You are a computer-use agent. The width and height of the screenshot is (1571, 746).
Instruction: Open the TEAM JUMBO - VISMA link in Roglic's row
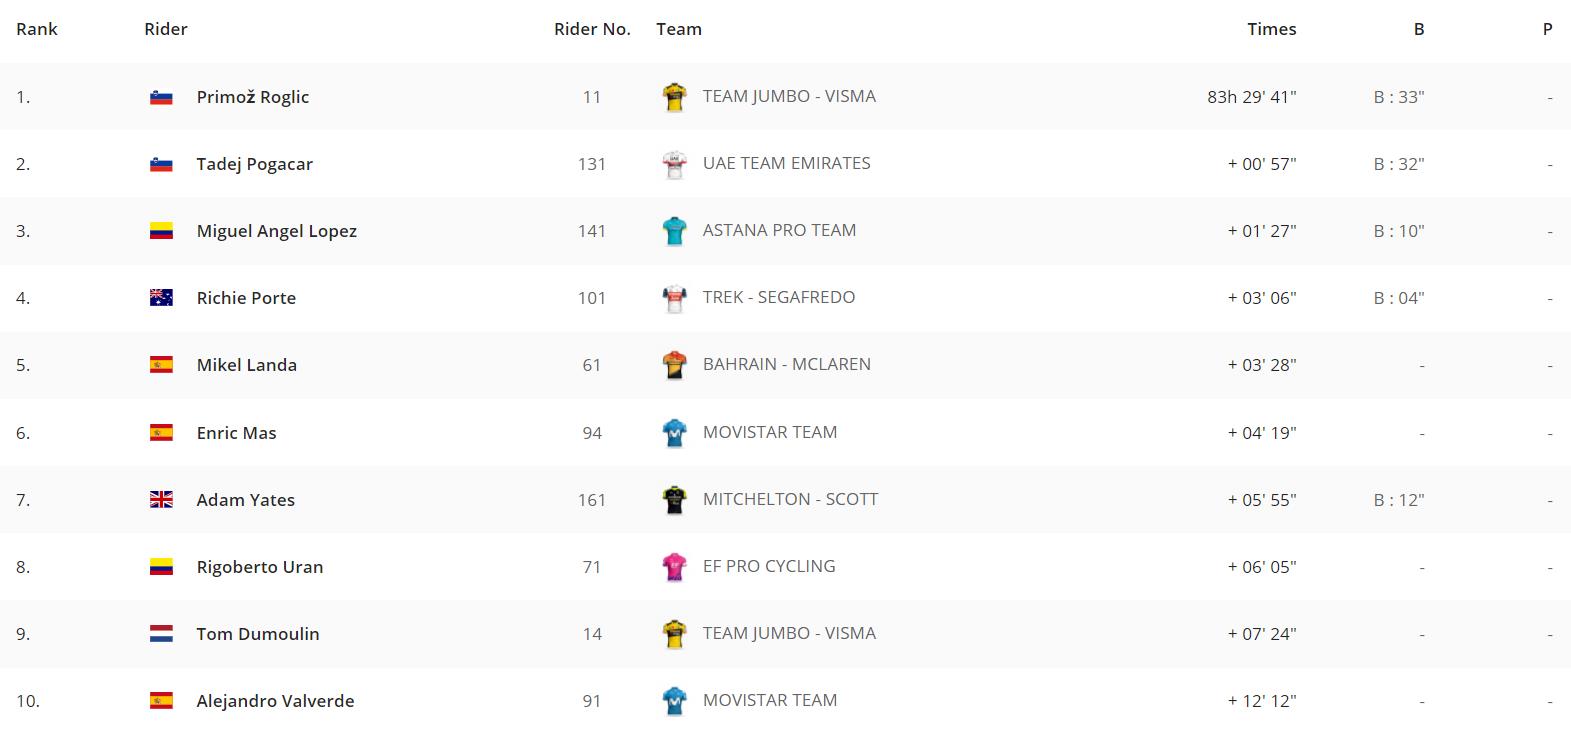pyautogui.click(x=789, y=96)
